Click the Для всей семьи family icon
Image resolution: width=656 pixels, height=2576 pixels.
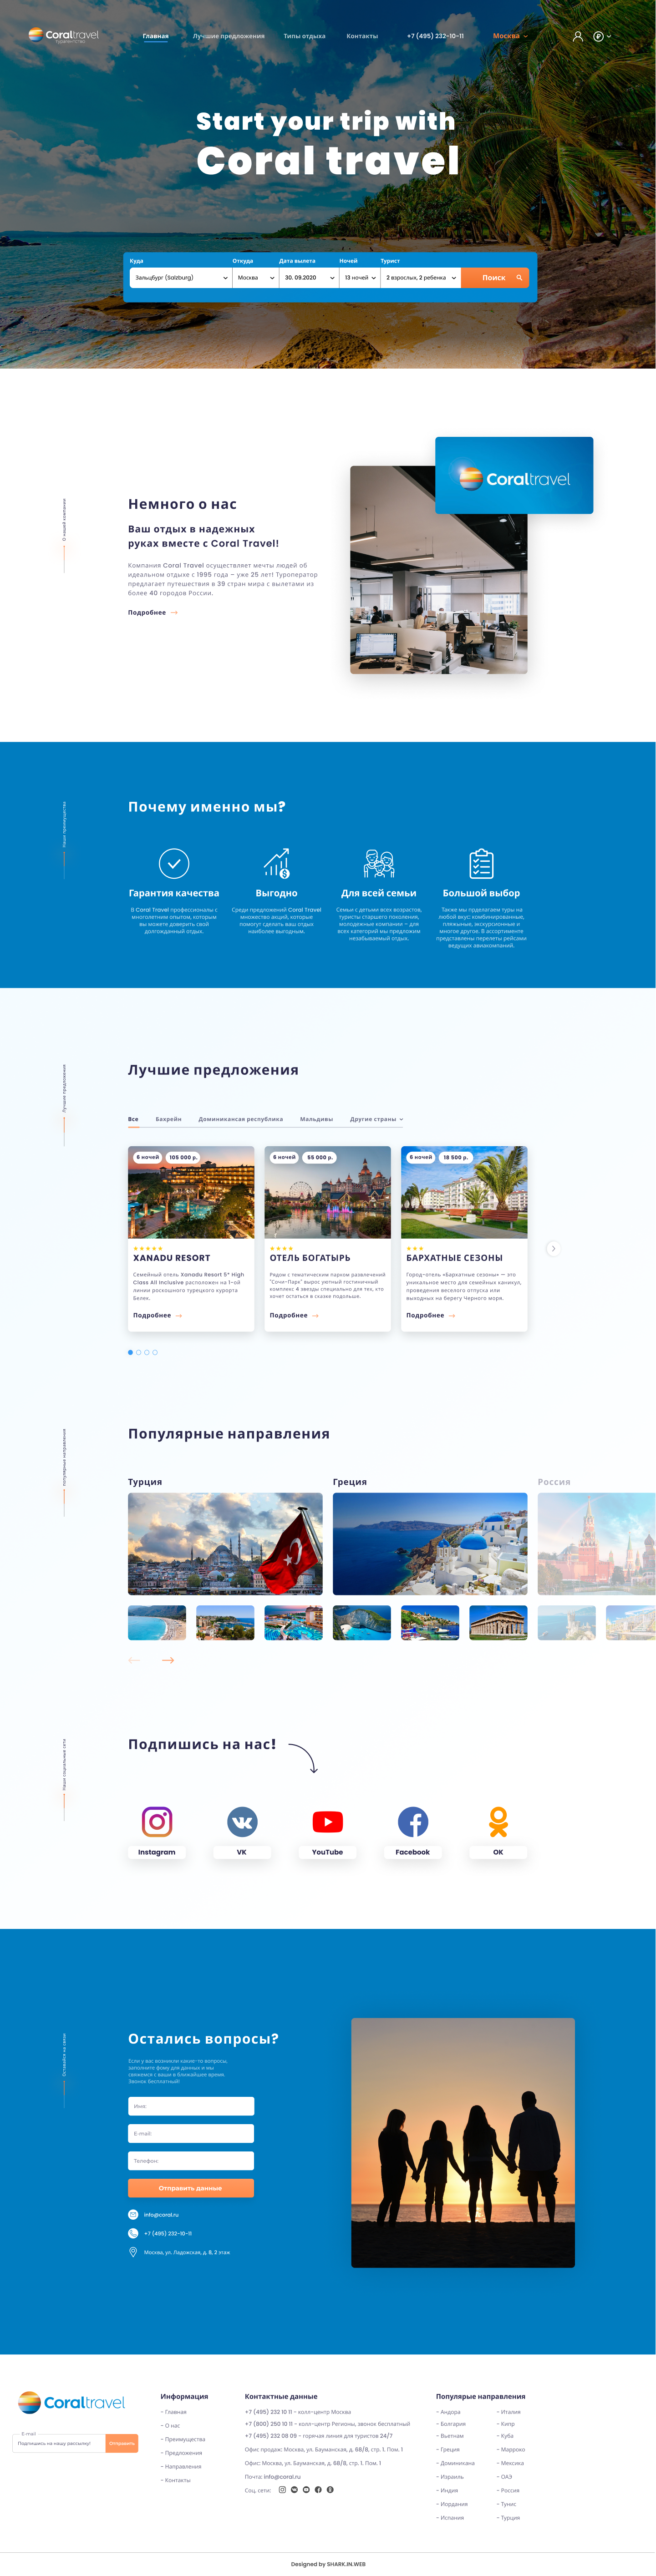click(379, 863)
